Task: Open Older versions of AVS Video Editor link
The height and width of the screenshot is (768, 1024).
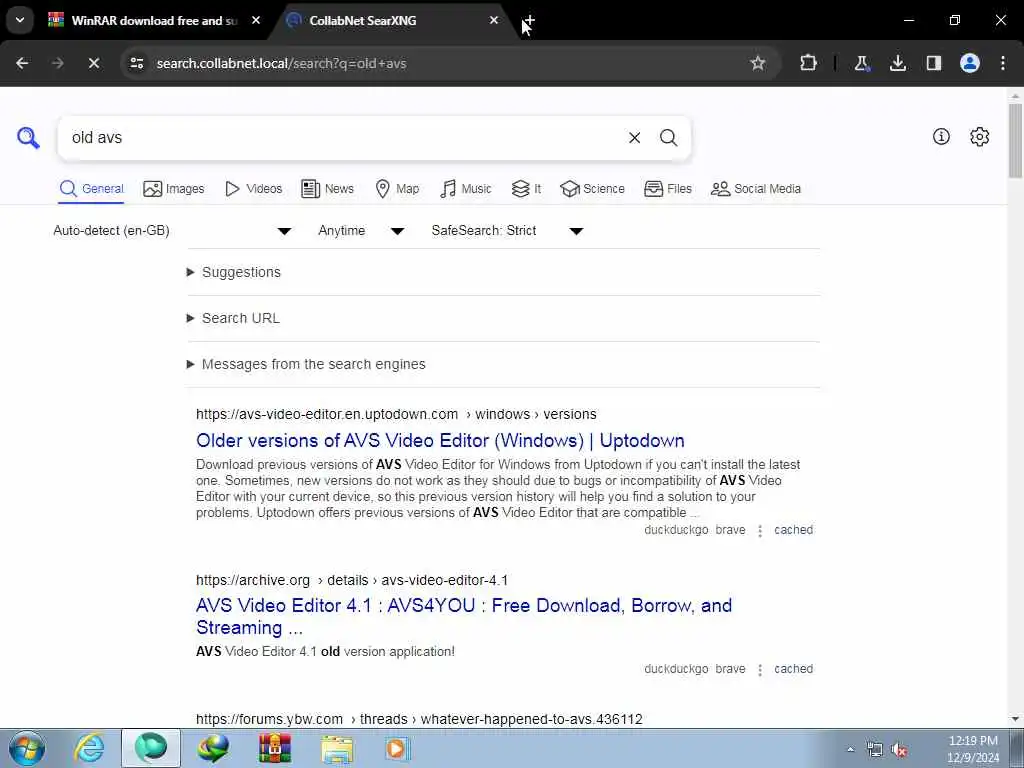Action: [440, 440]
